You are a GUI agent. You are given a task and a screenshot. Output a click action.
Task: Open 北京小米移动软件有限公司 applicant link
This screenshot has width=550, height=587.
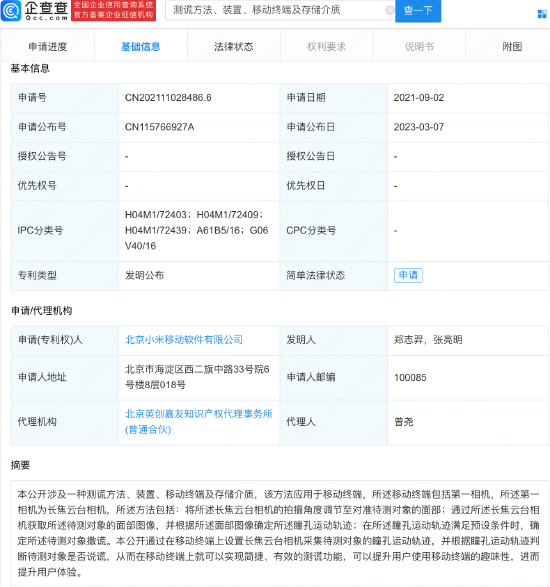click(183, 340)
